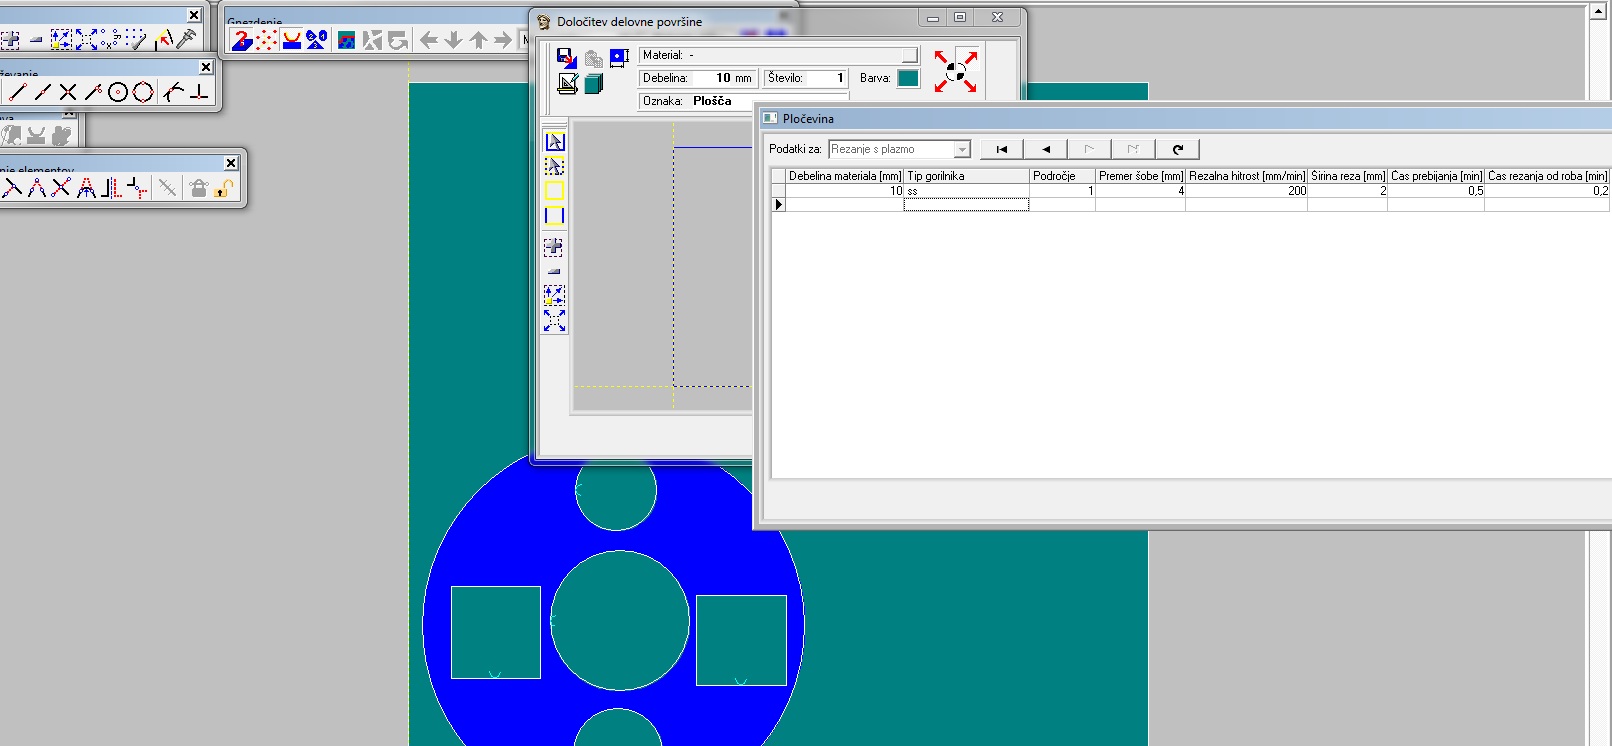Viewport: 1612px width, 746px height.
Task: Click the open yellow padlock unlock icon
Action: click(x=224, y=187)
